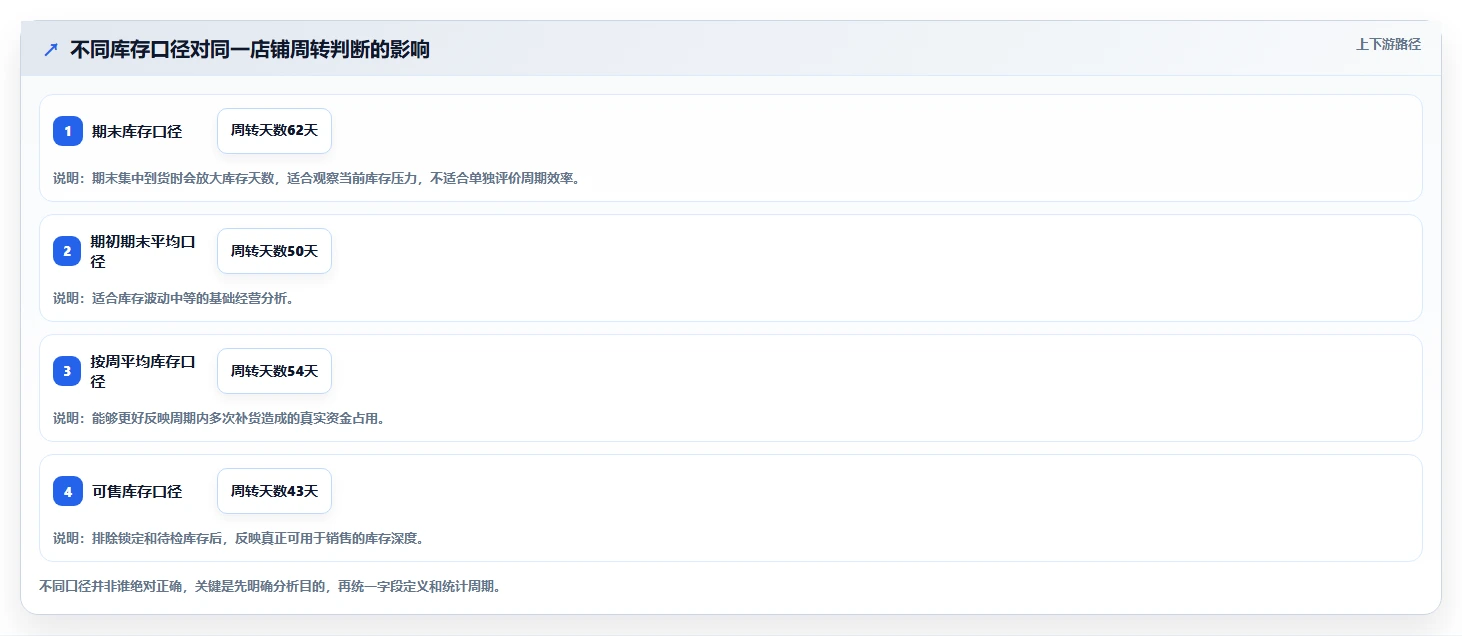The height and width of the screenshot is (636, 1462).
Task: Click the 期末库存口径 label
Action: [x=137, y=131]
